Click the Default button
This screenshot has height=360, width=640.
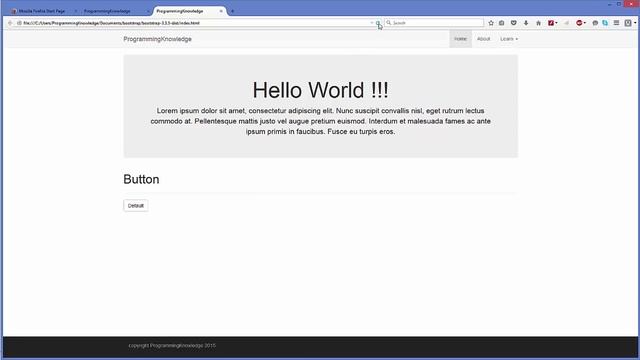136,205
